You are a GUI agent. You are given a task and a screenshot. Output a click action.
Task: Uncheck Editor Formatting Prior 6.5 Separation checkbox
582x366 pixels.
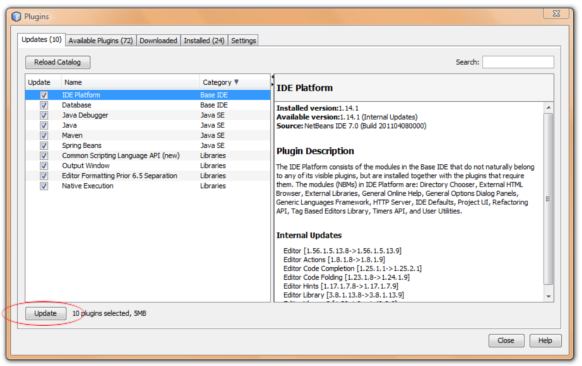pos(44,176)
